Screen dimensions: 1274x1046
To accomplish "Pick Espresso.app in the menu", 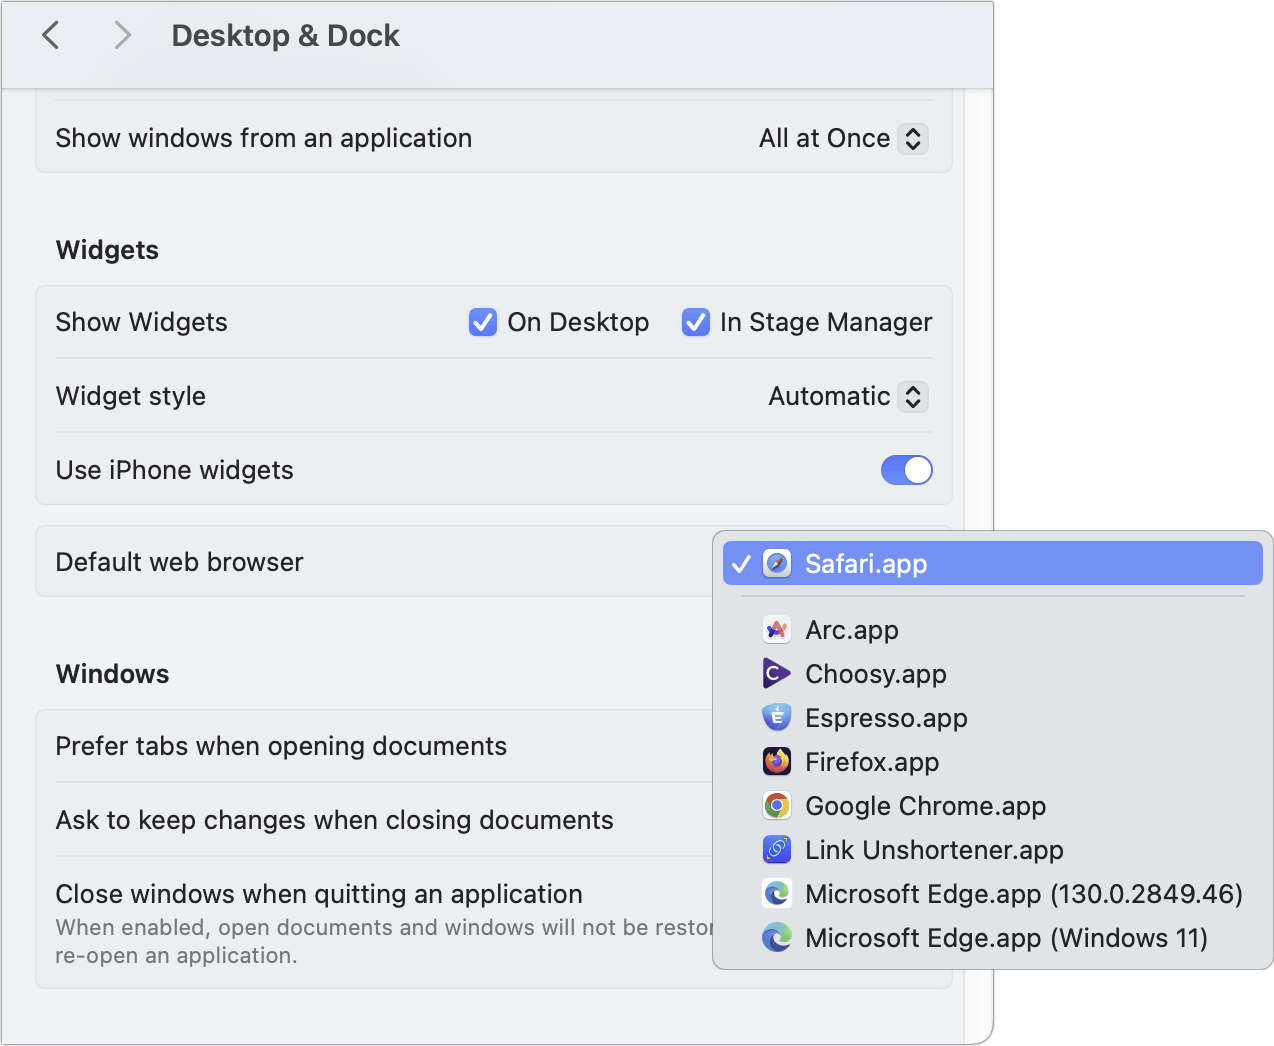I will coord(993,718).
